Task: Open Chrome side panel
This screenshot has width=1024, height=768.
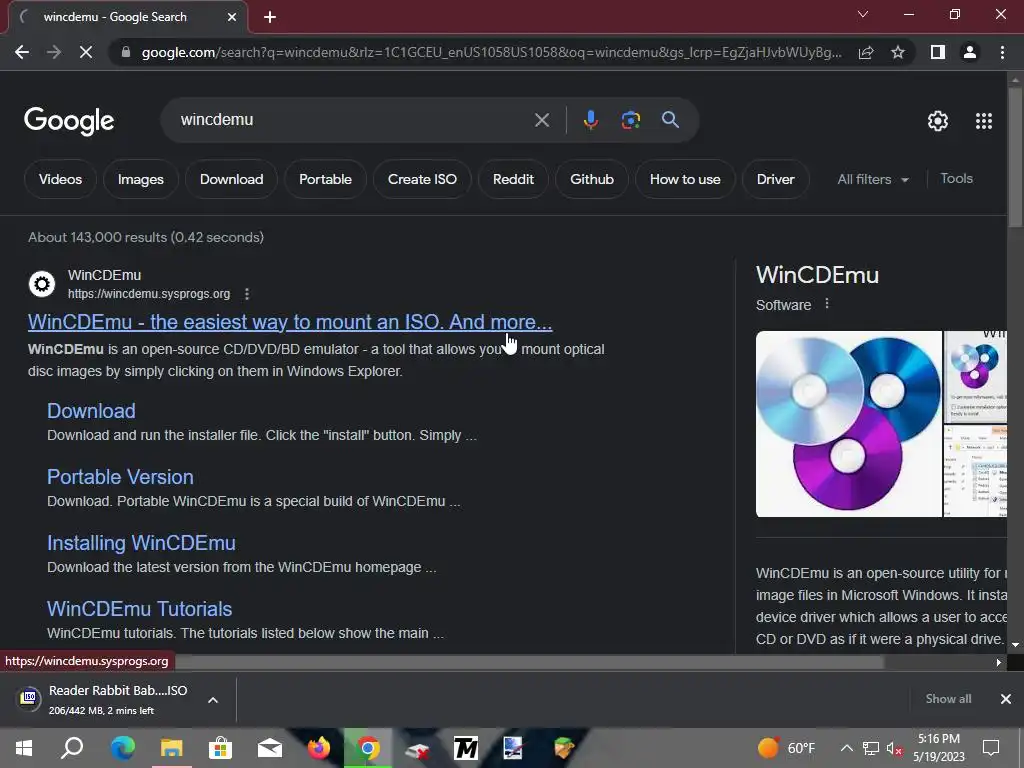Action: tap(938, 52)
